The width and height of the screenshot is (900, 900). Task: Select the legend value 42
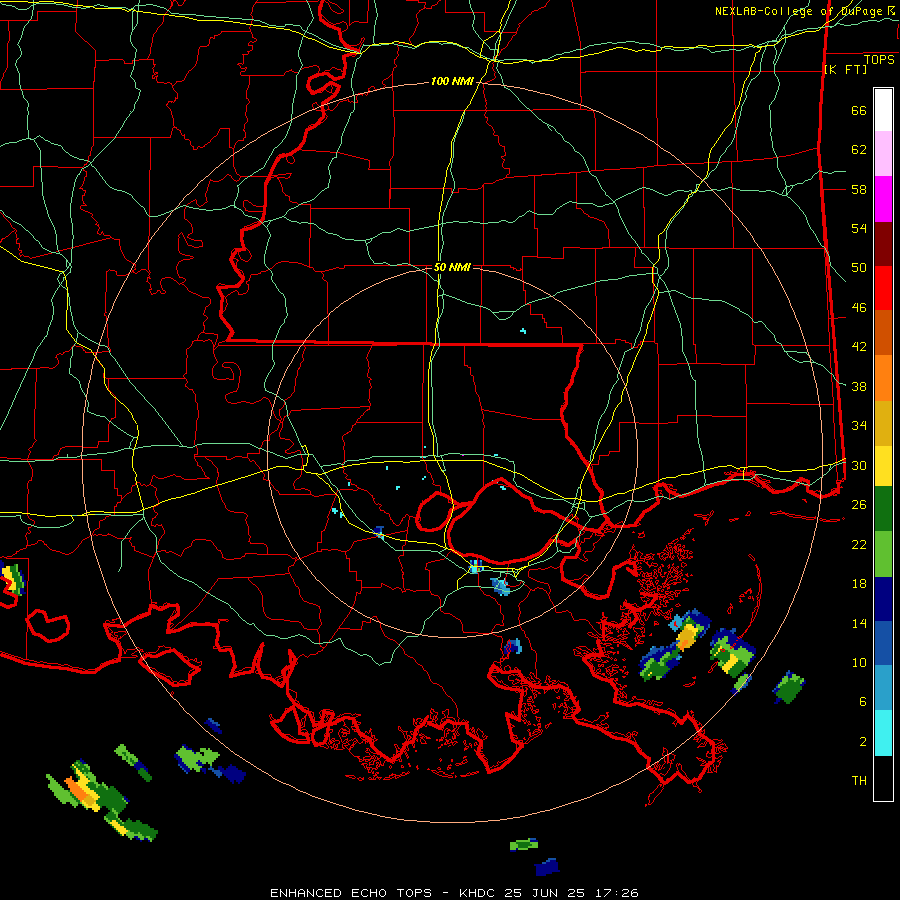pos(859,347)
